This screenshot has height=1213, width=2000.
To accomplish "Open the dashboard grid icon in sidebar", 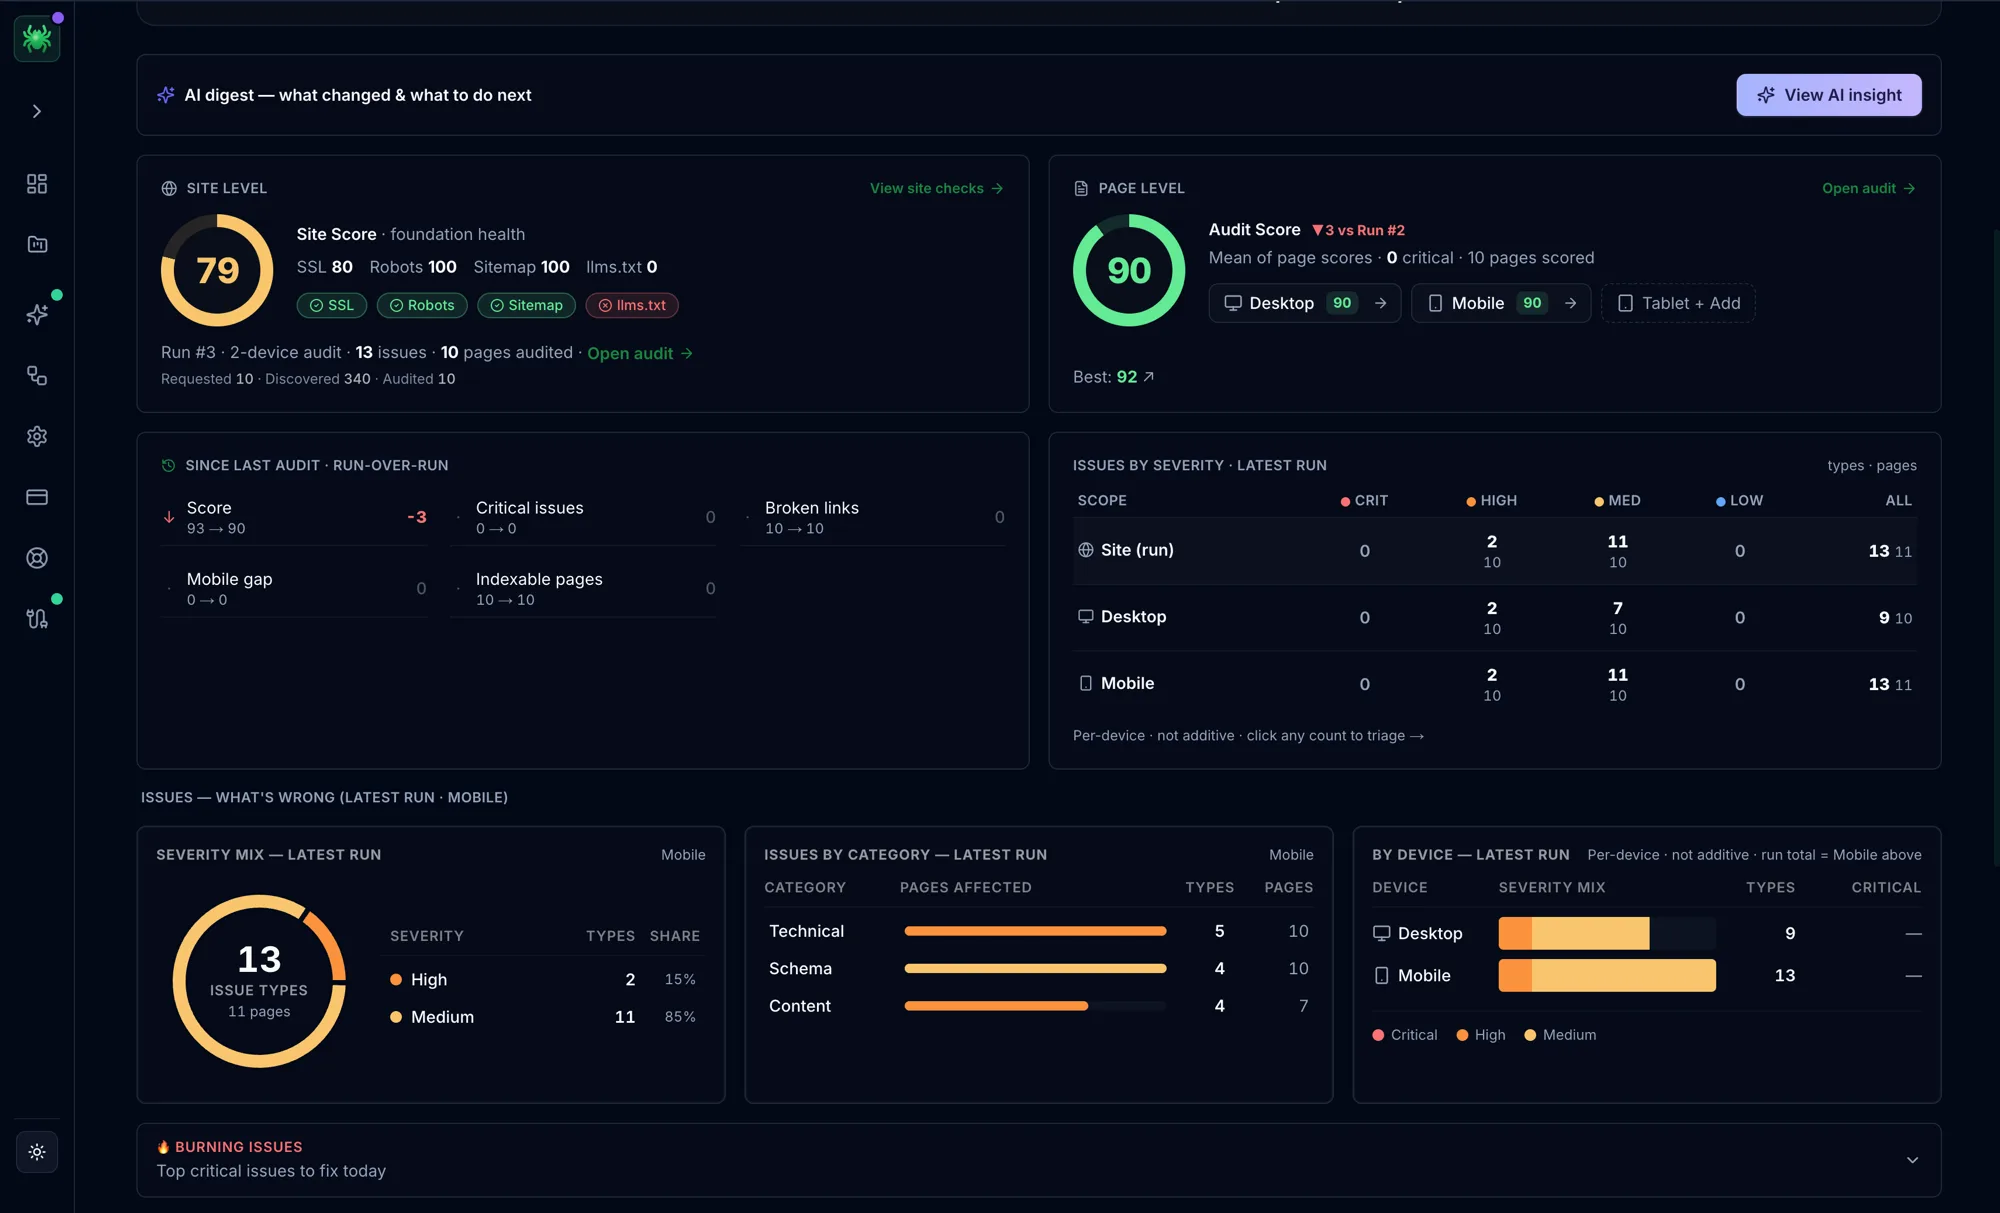I will click(37, 184).
